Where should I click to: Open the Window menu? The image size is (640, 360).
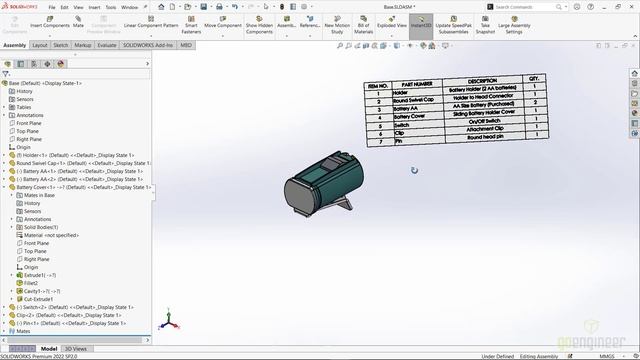pyautogui.click(x=129, y=7)
